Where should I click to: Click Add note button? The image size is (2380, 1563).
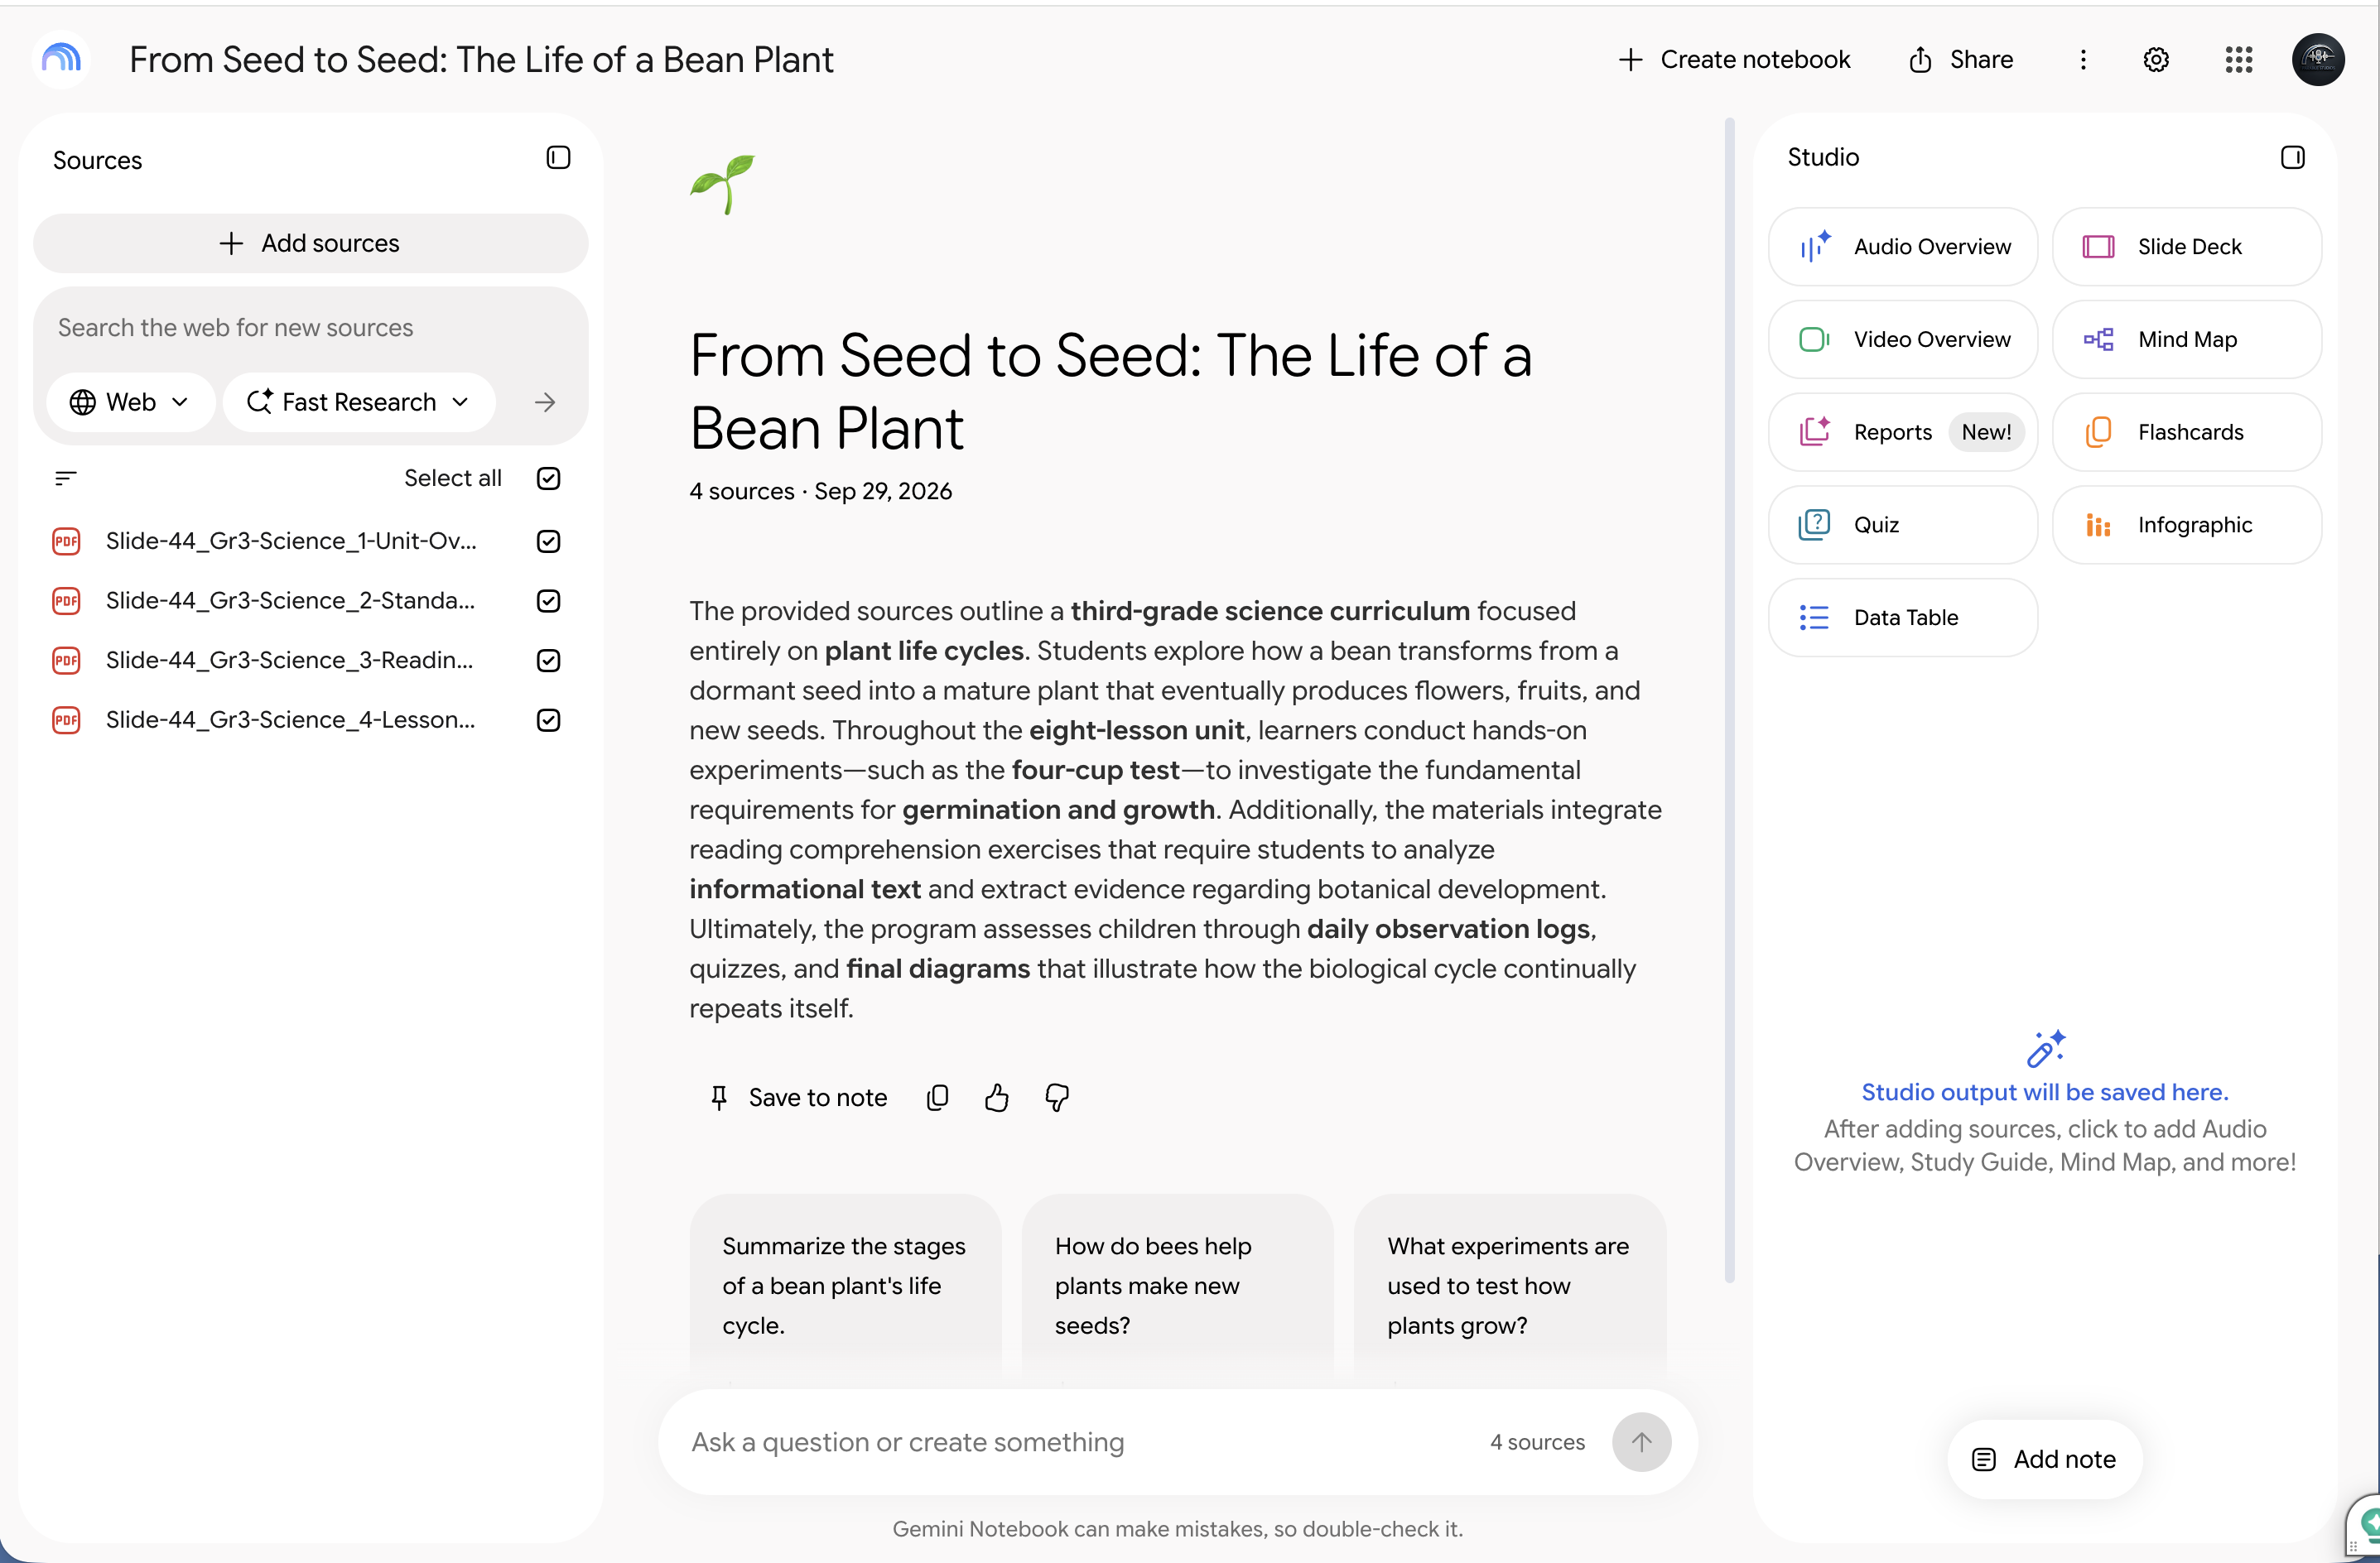(x=2044, y=1459)
